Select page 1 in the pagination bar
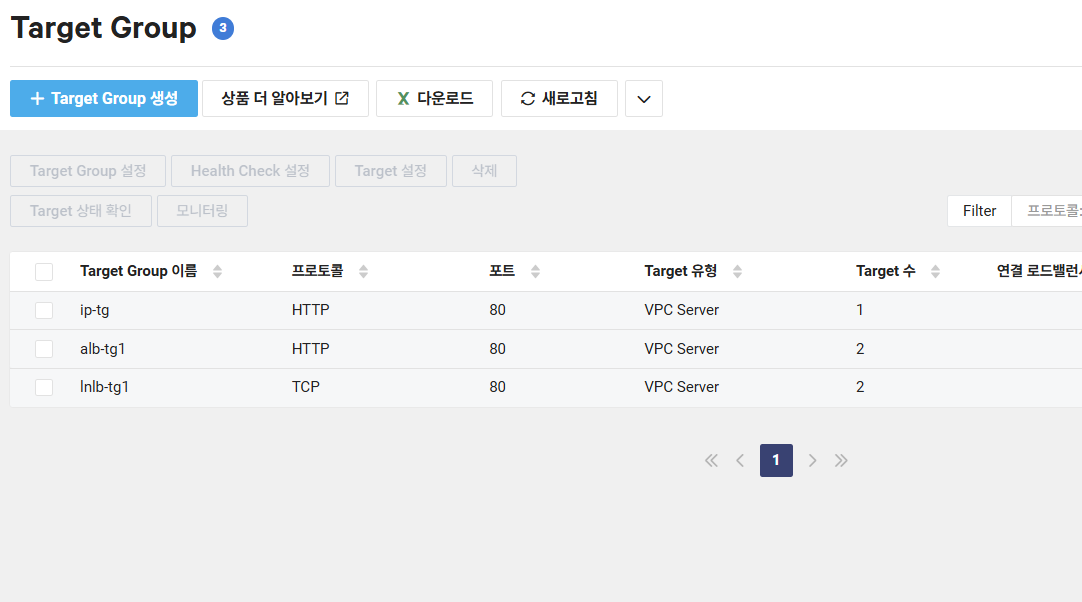 pos(776,460)
